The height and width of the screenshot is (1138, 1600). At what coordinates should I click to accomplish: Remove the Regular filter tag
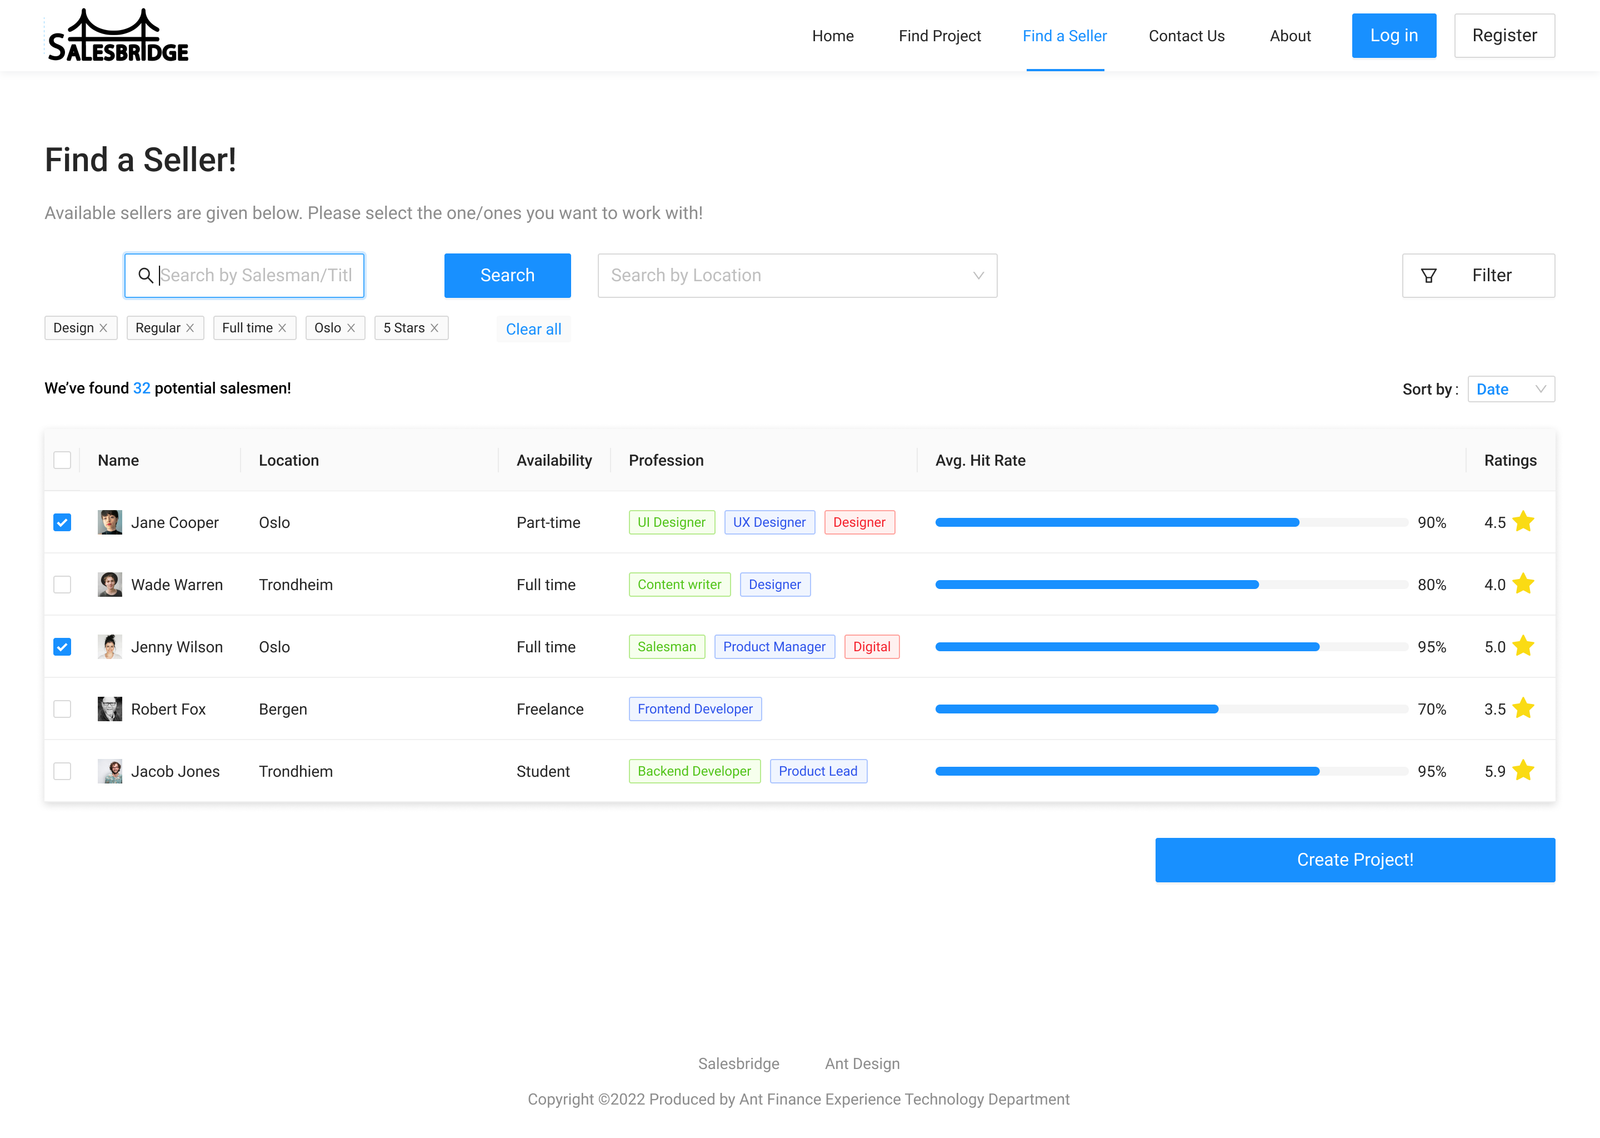pyautogui.click(x=190, y=328)
